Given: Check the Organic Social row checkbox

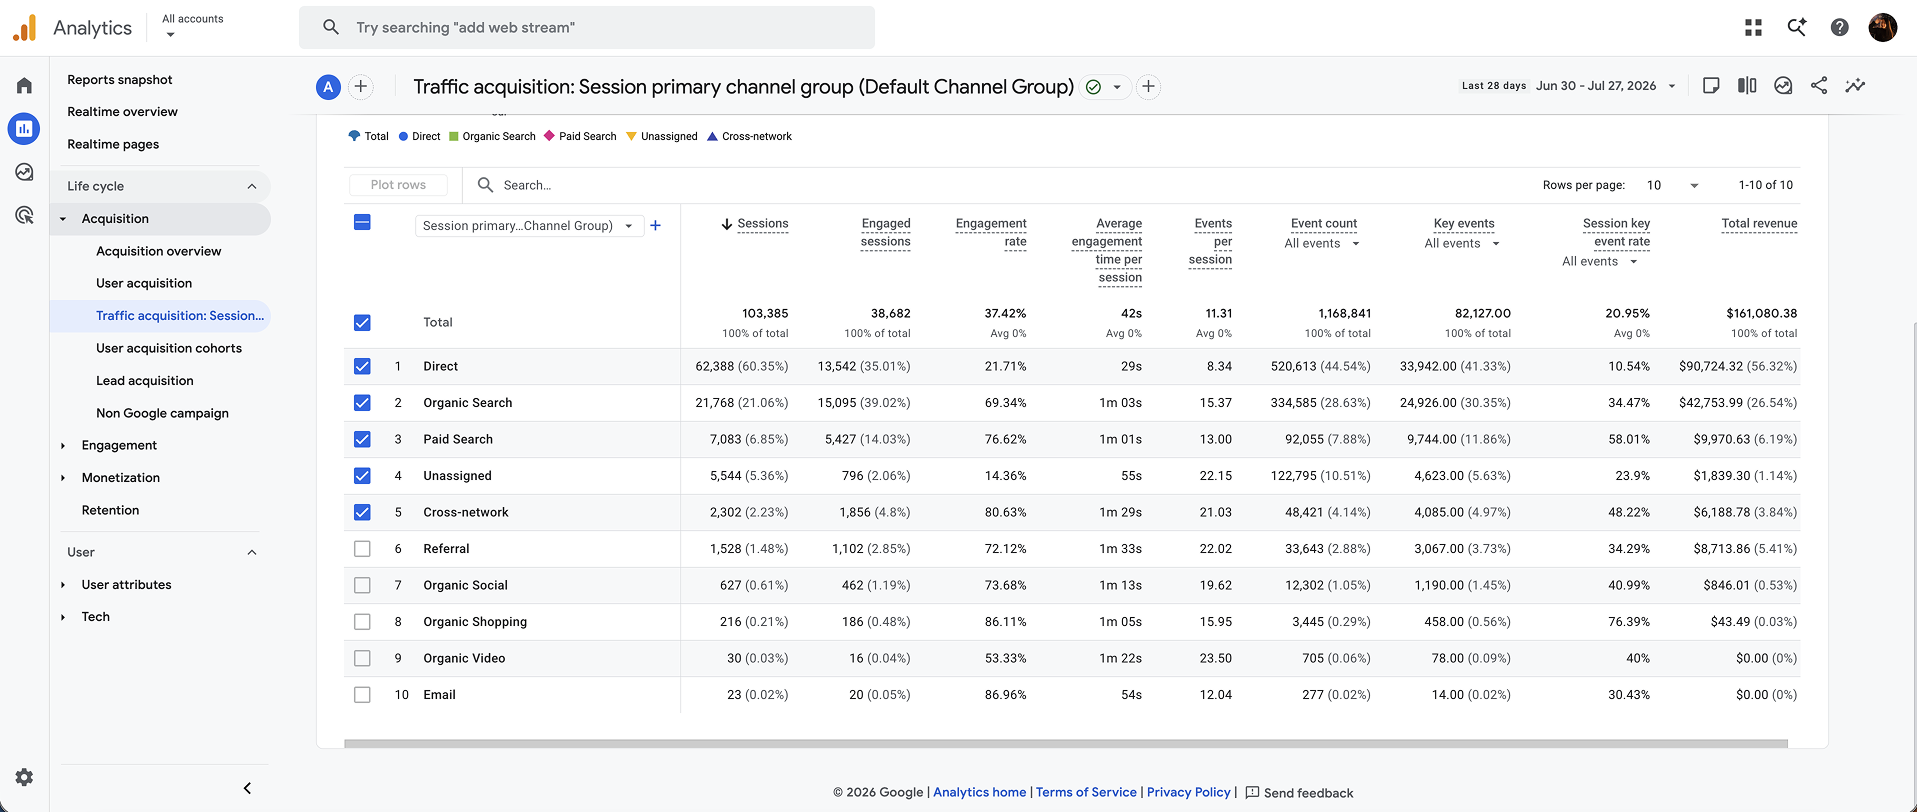Looking at the screenshot, I should [x=362, y=585].
